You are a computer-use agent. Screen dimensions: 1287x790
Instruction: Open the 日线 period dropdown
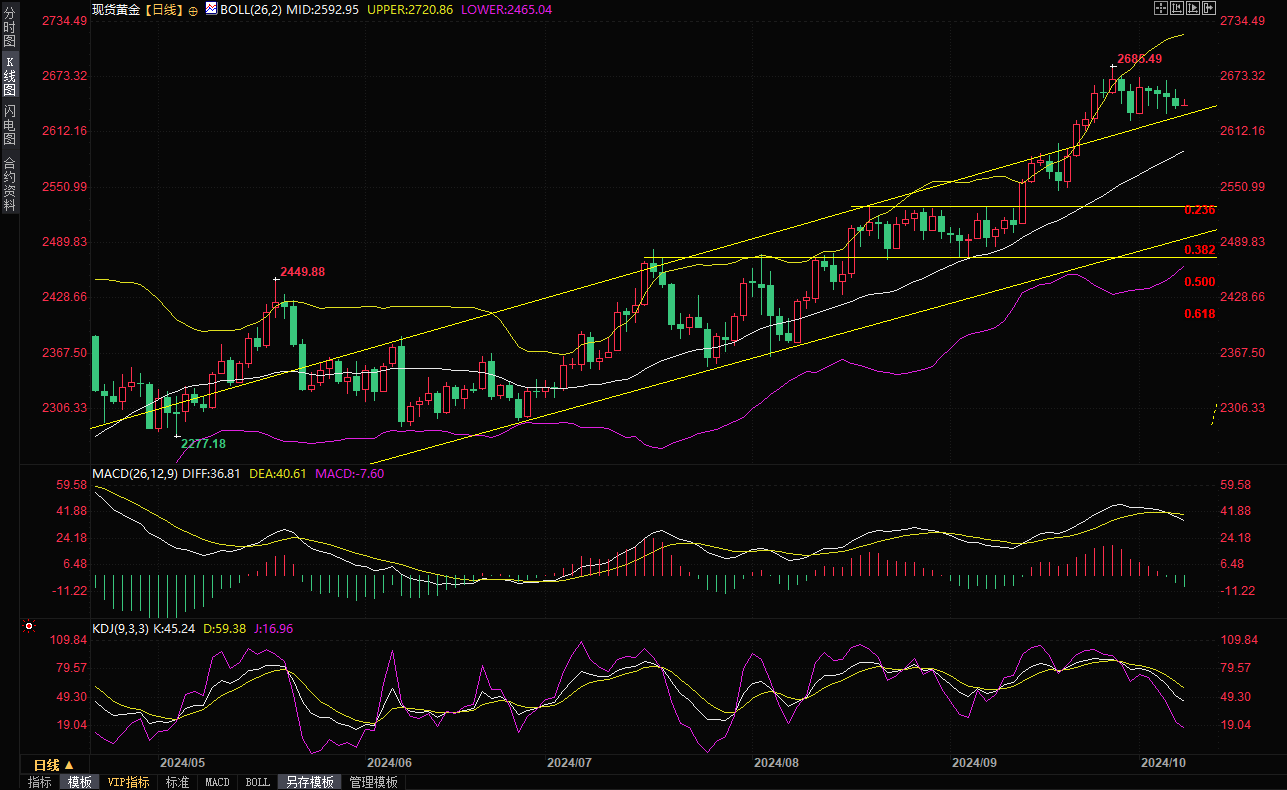click(55, 765)
